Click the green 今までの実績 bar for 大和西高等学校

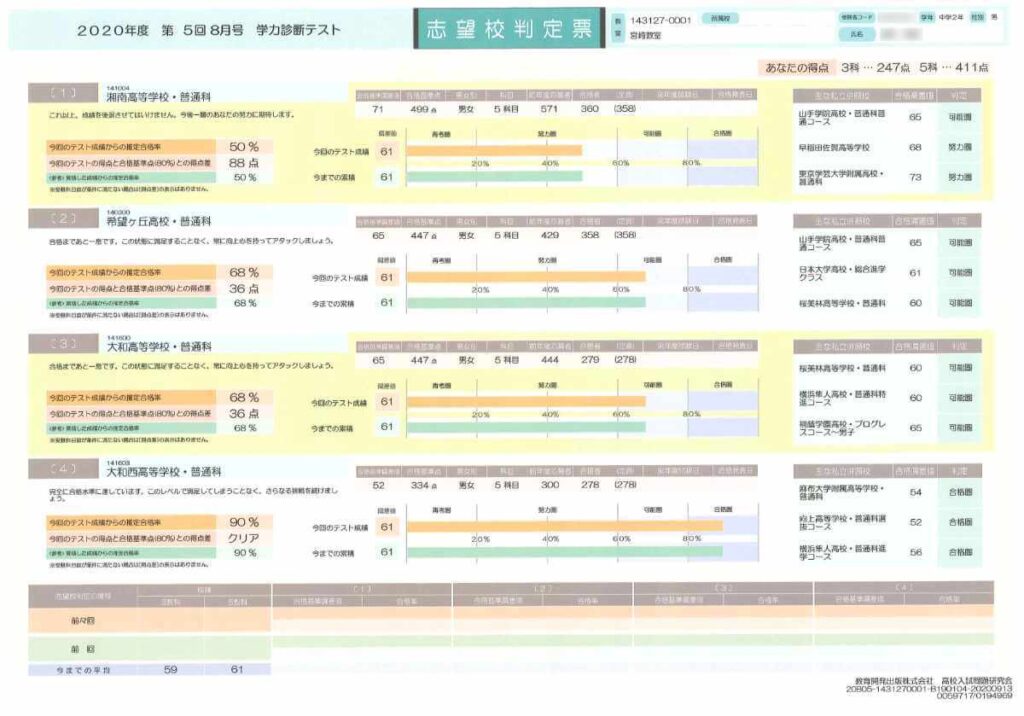(x=563, y=551)
